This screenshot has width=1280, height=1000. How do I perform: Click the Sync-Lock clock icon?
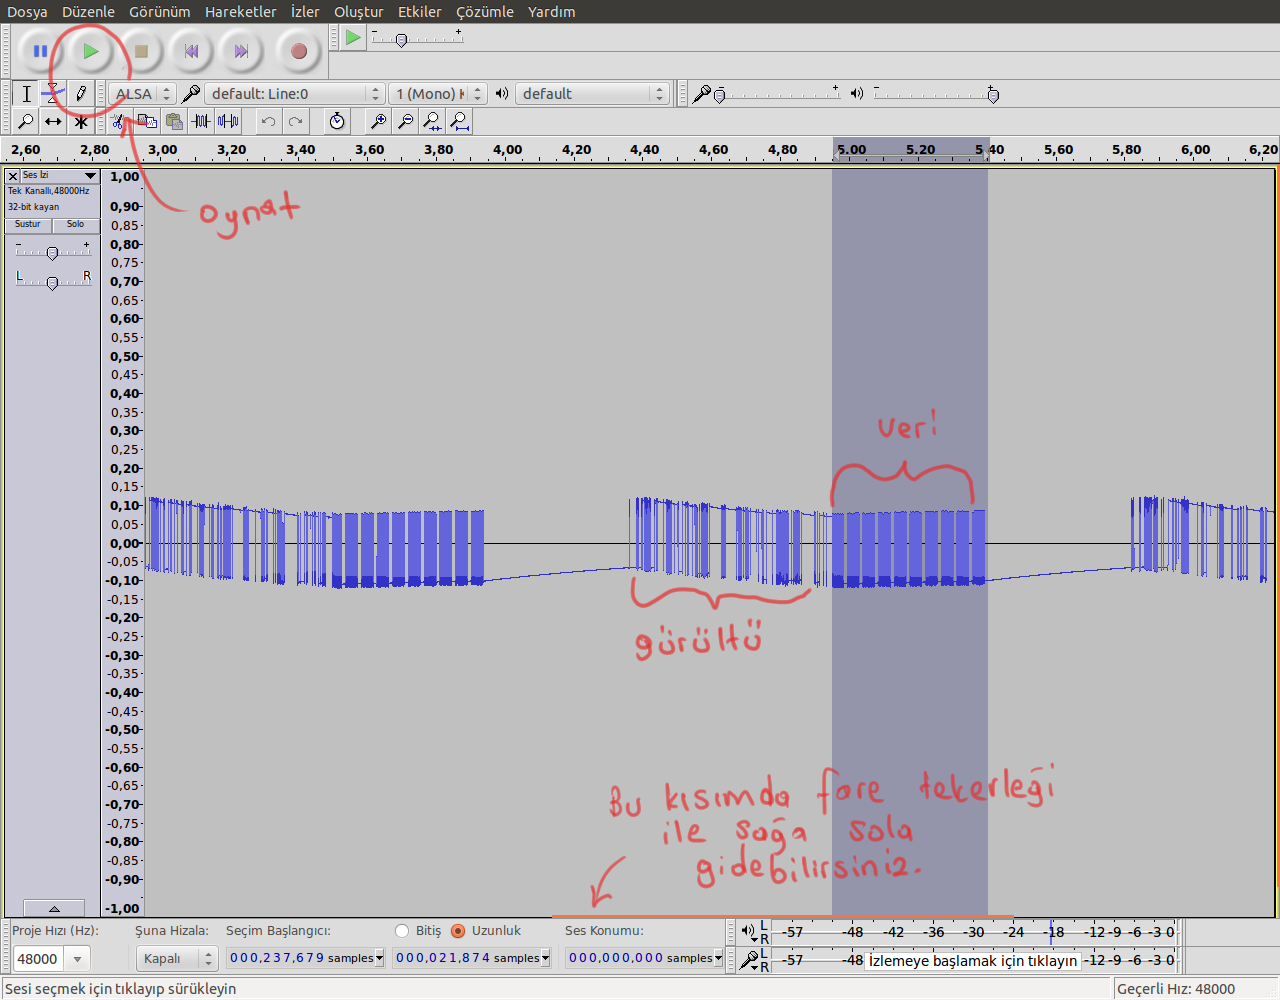(337, 122)
